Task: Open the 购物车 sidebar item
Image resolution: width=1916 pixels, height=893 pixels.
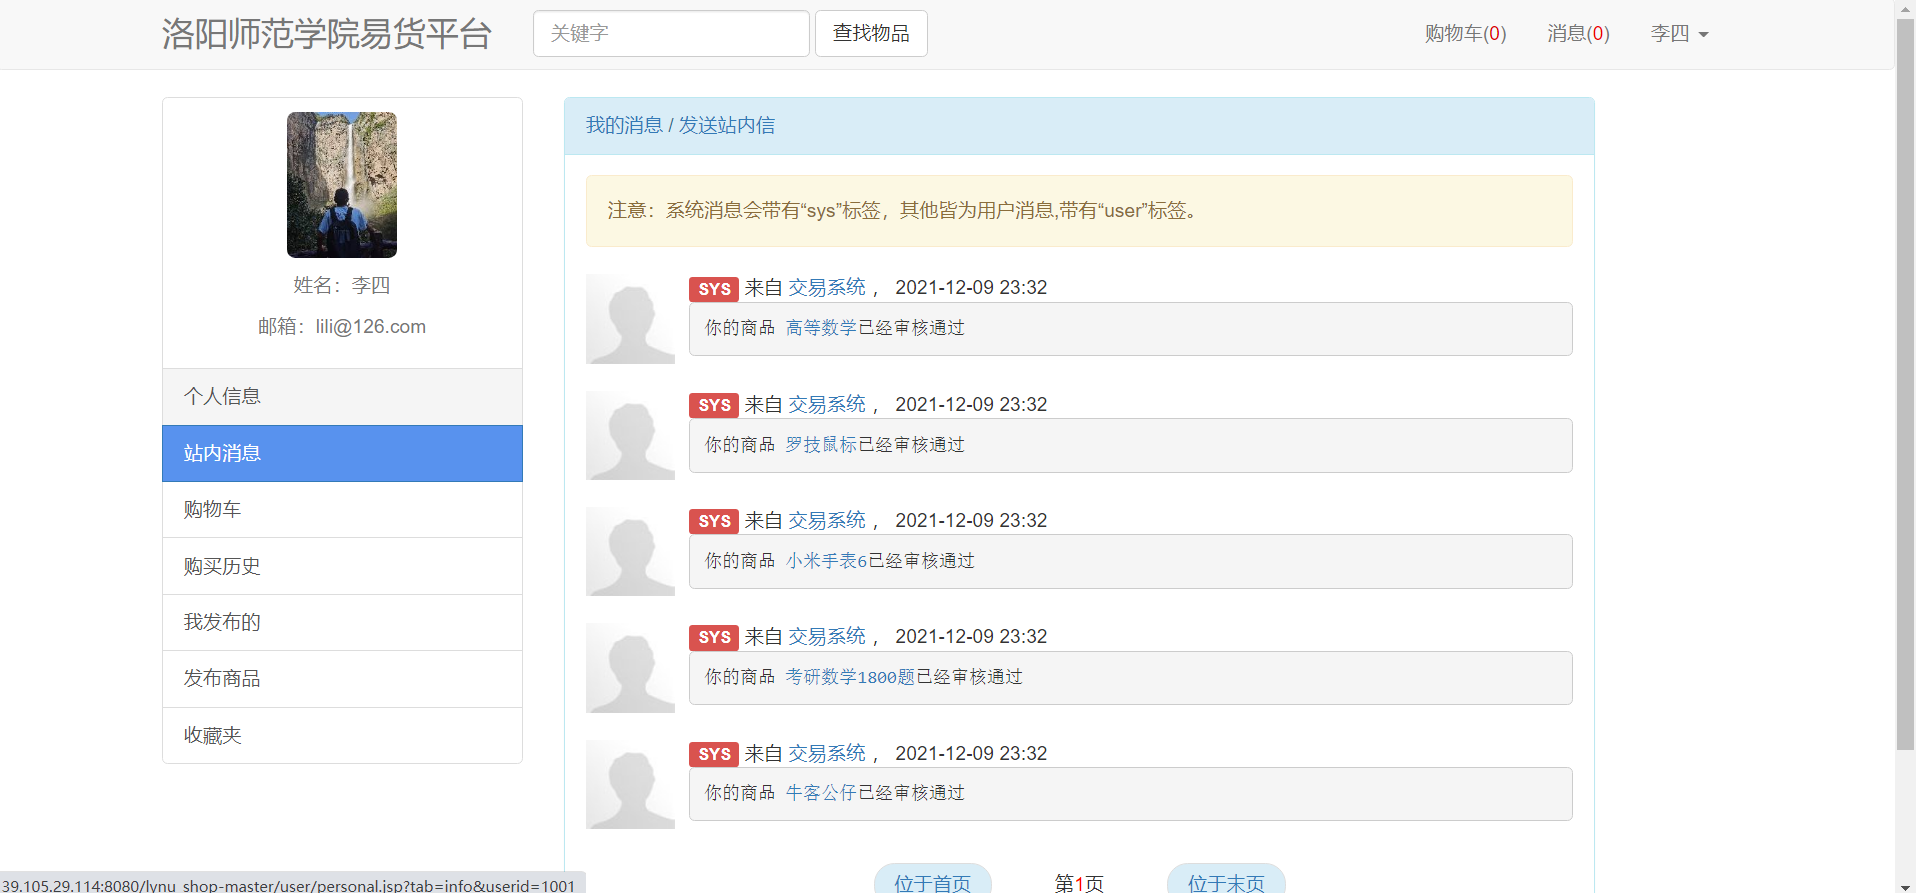Action: coord(342,510)
